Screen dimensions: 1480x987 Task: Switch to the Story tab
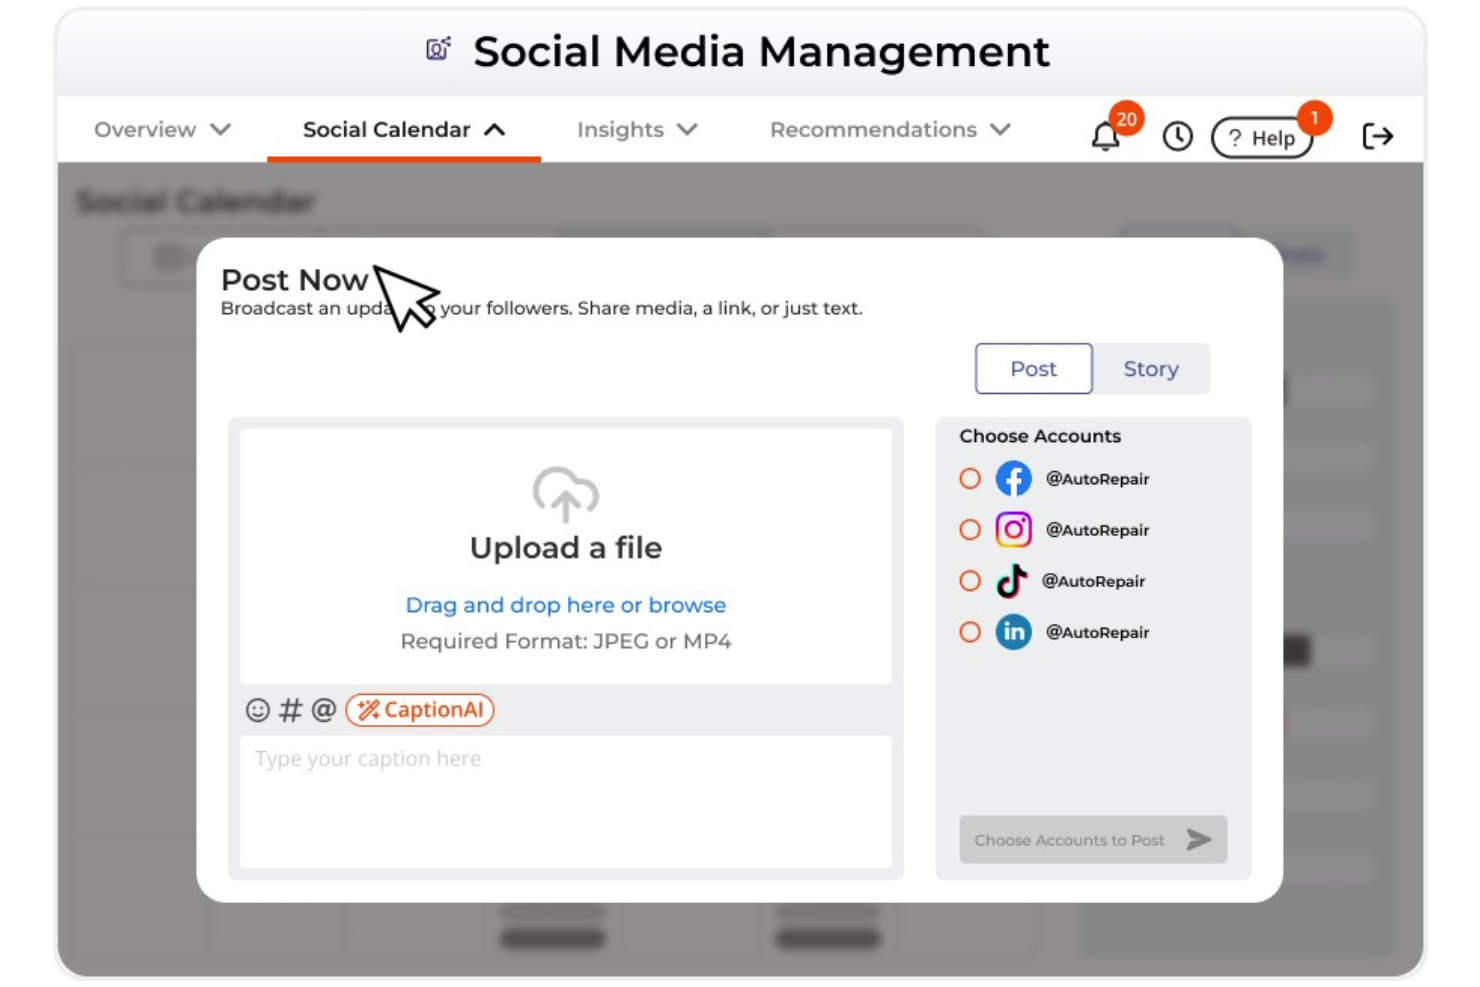pyautogui.click(x=1151, y=368)
